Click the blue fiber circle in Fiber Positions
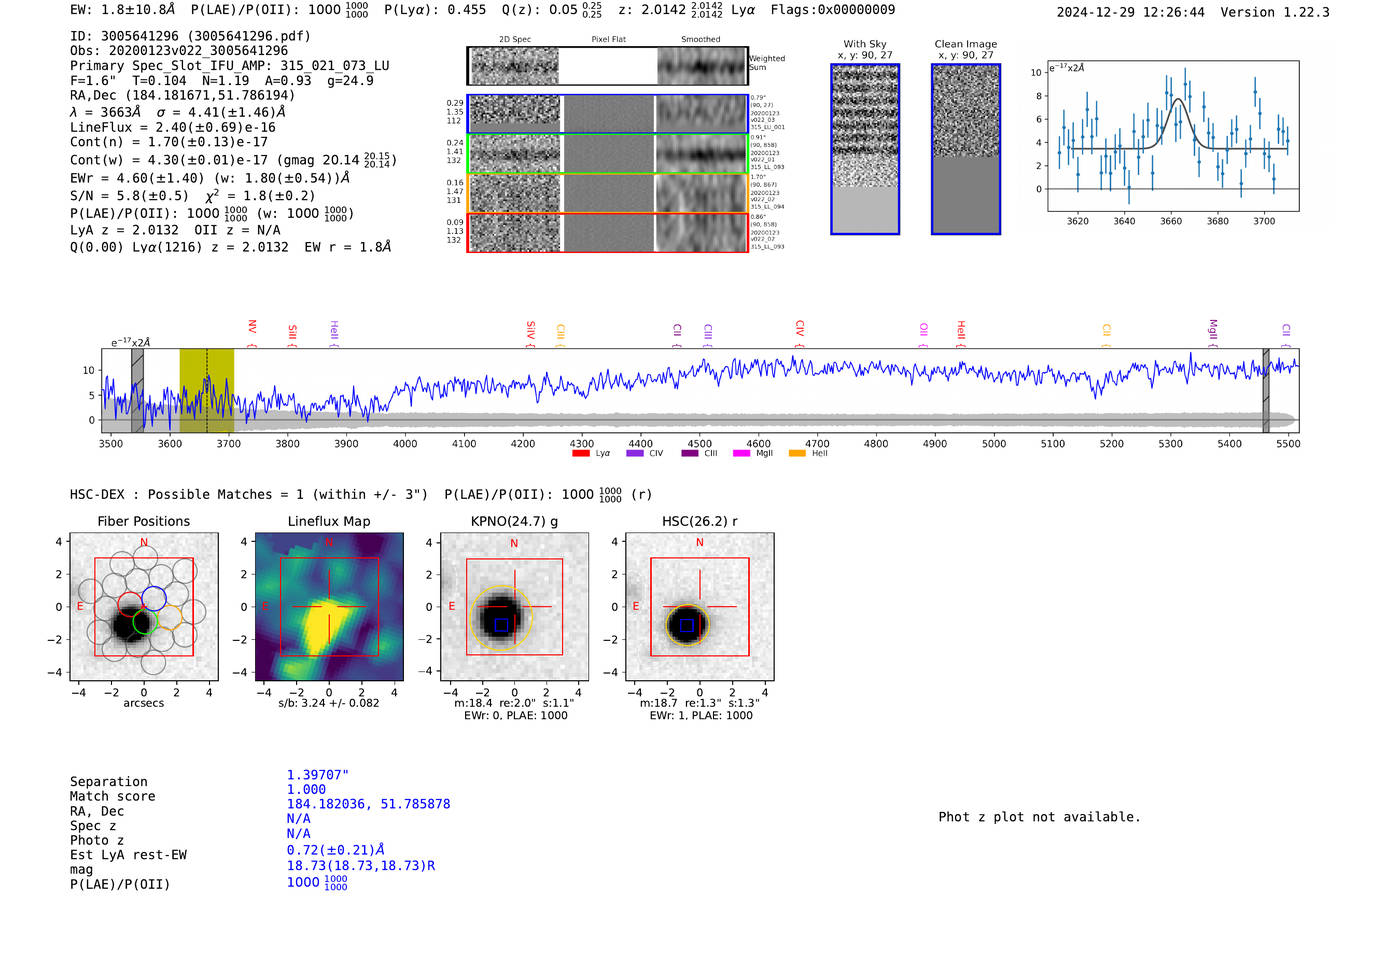The width and height of the screenshot is (1400, 953). 154,598
